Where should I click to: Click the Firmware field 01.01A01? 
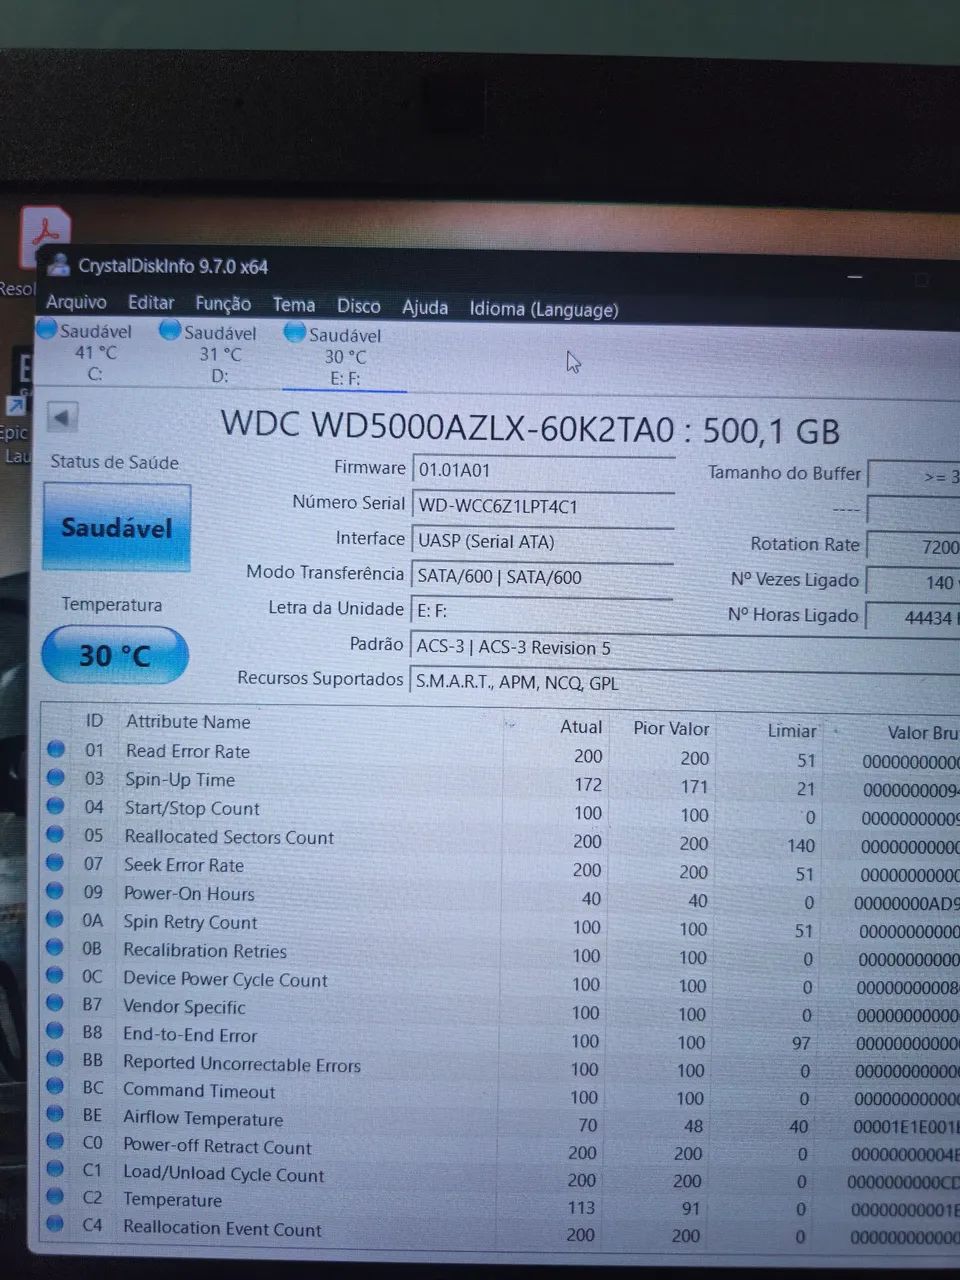(543, 471)
